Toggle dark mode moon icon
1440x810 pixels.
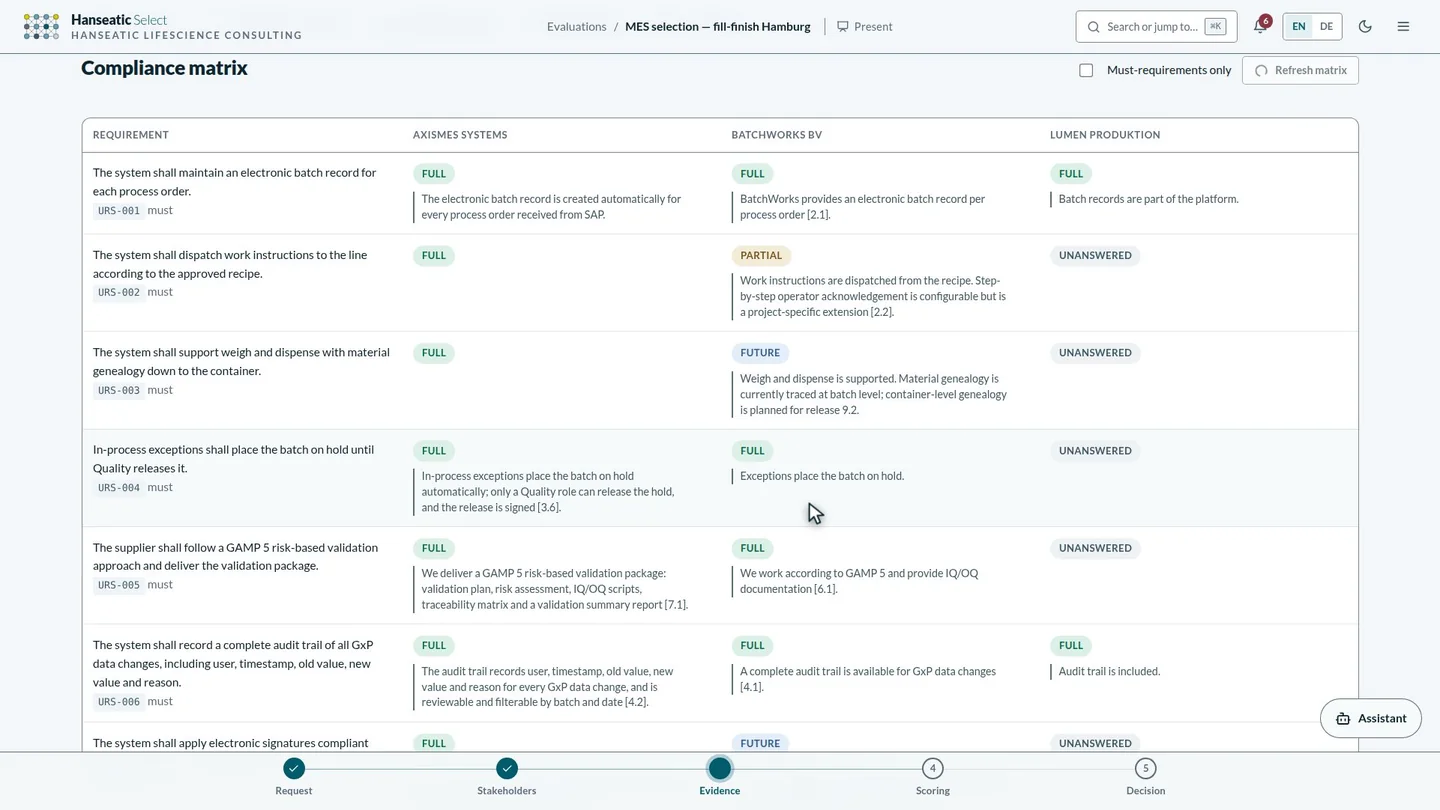click(1365, 27)
